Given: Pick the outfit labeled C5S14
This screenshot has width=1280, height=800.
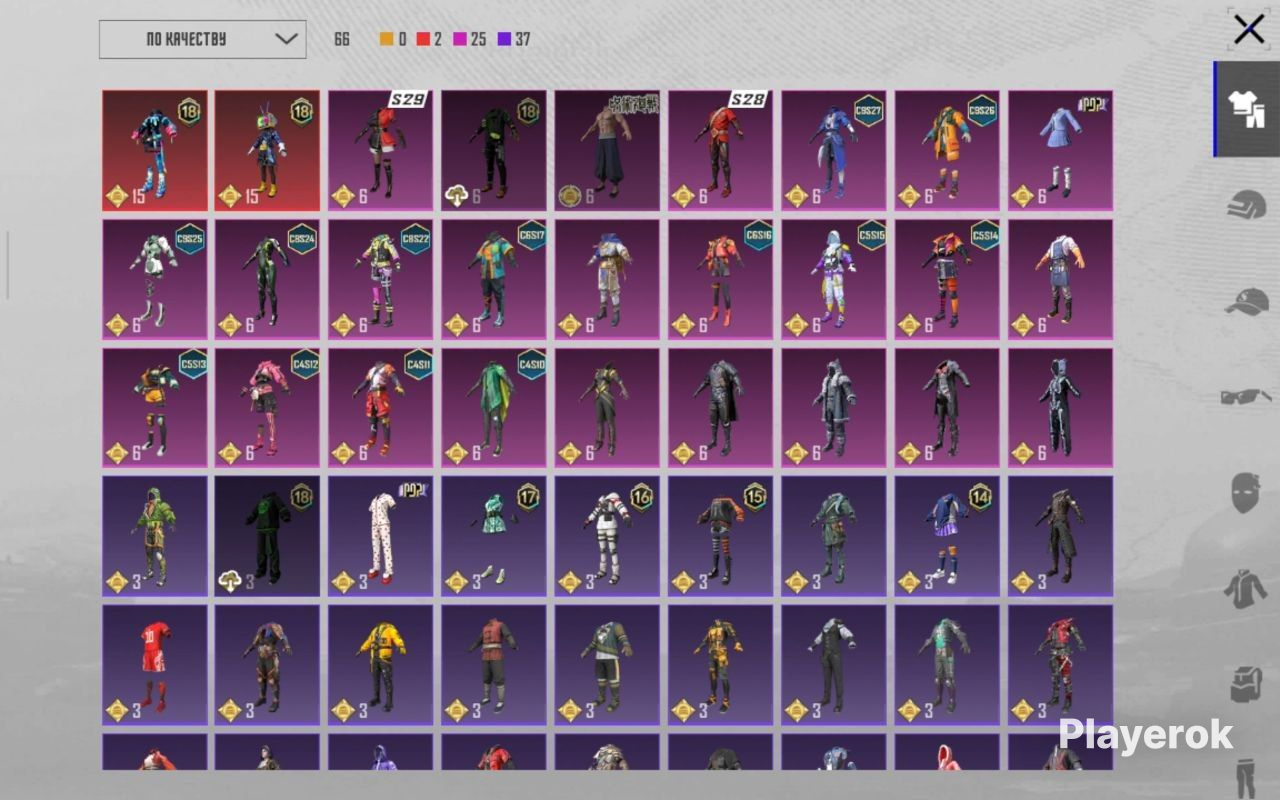Looking at the screenshot, I should pos(947,279).
